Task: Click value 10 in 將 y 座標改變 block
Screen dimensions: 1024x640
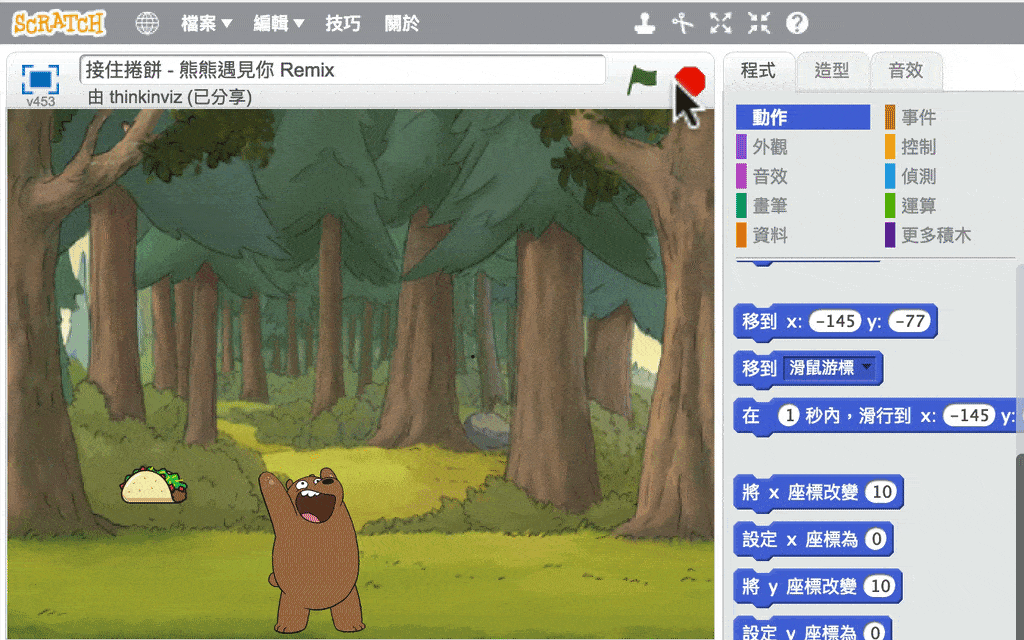Action: point(880,586)
